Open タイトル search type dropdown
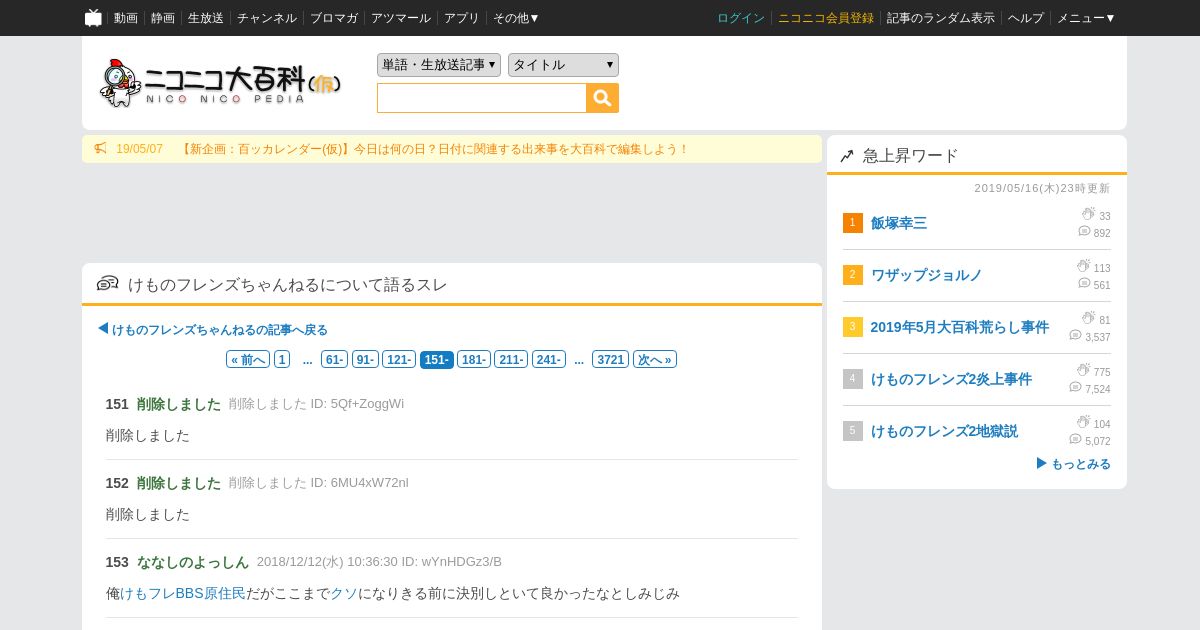This screenshot has height=630, width=1200. 563,65
